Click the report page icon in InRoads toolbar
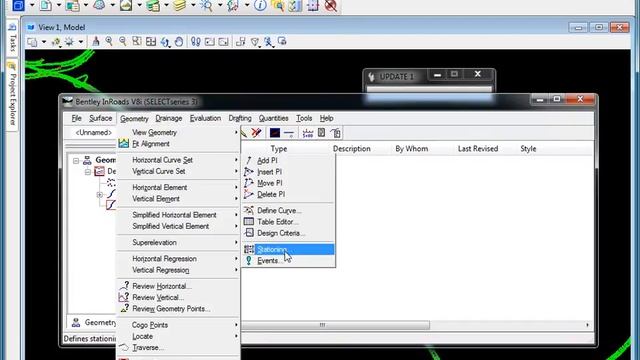The image size is (640, 360). tap(322, 133)
